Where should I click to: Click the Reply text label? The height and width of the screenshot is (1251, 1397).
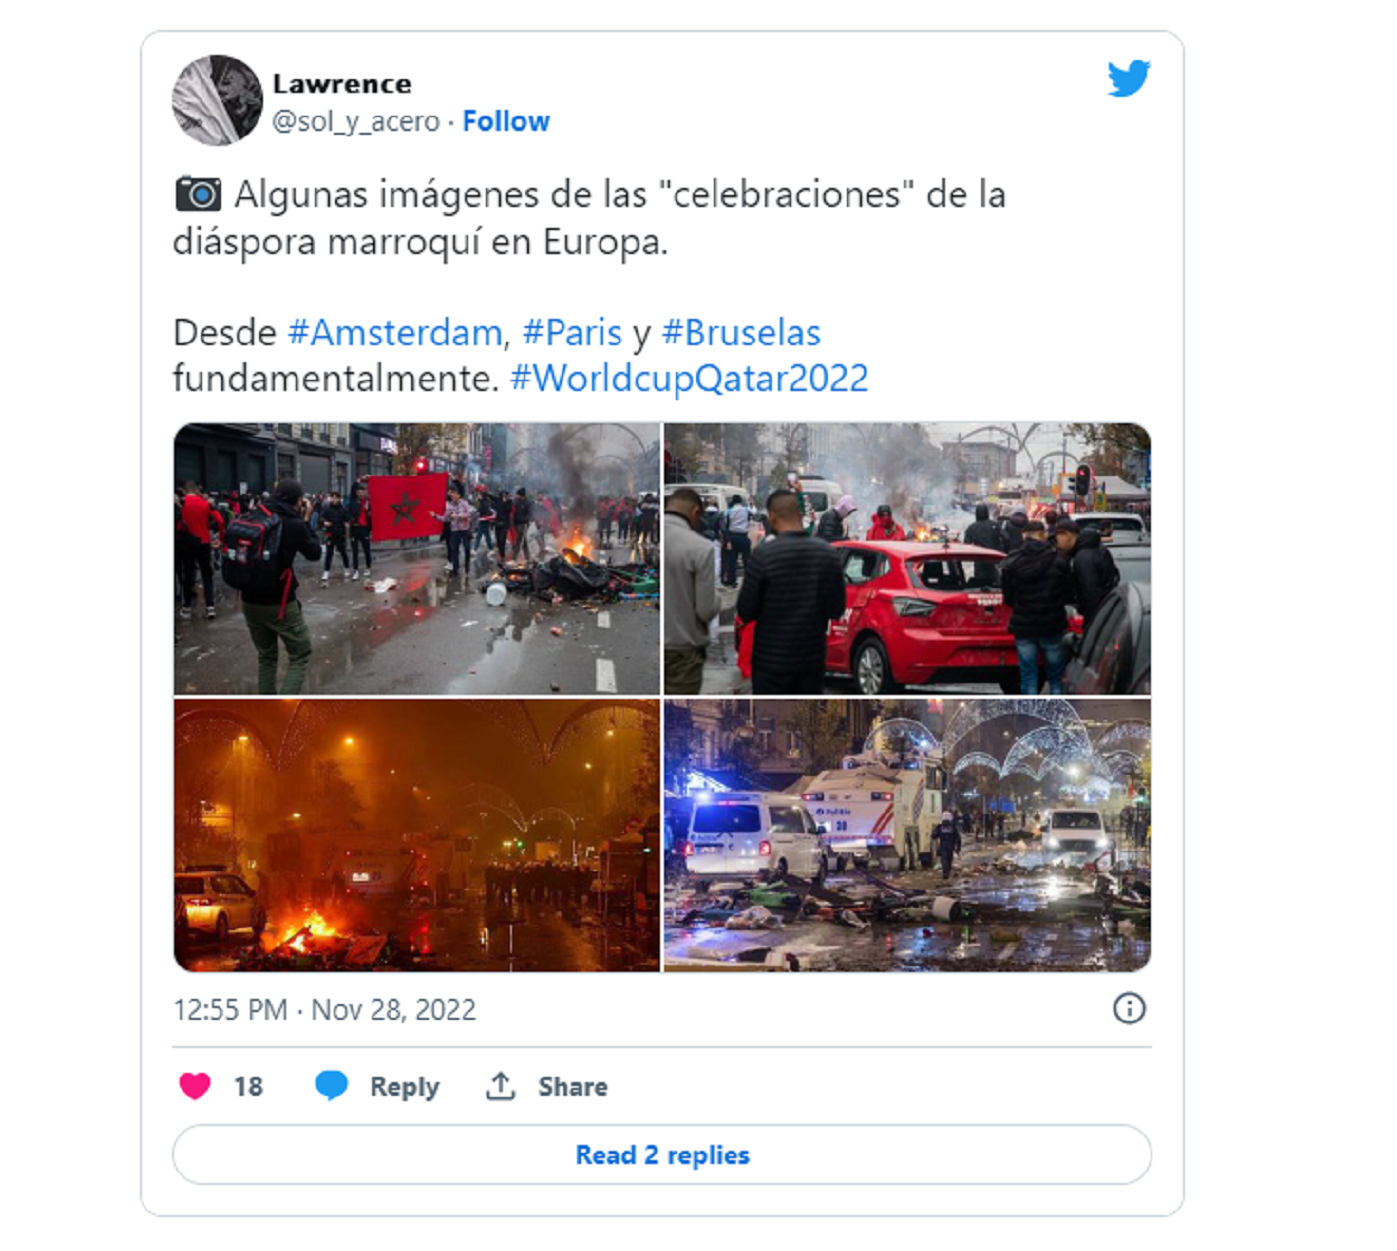pos(404,1087)
